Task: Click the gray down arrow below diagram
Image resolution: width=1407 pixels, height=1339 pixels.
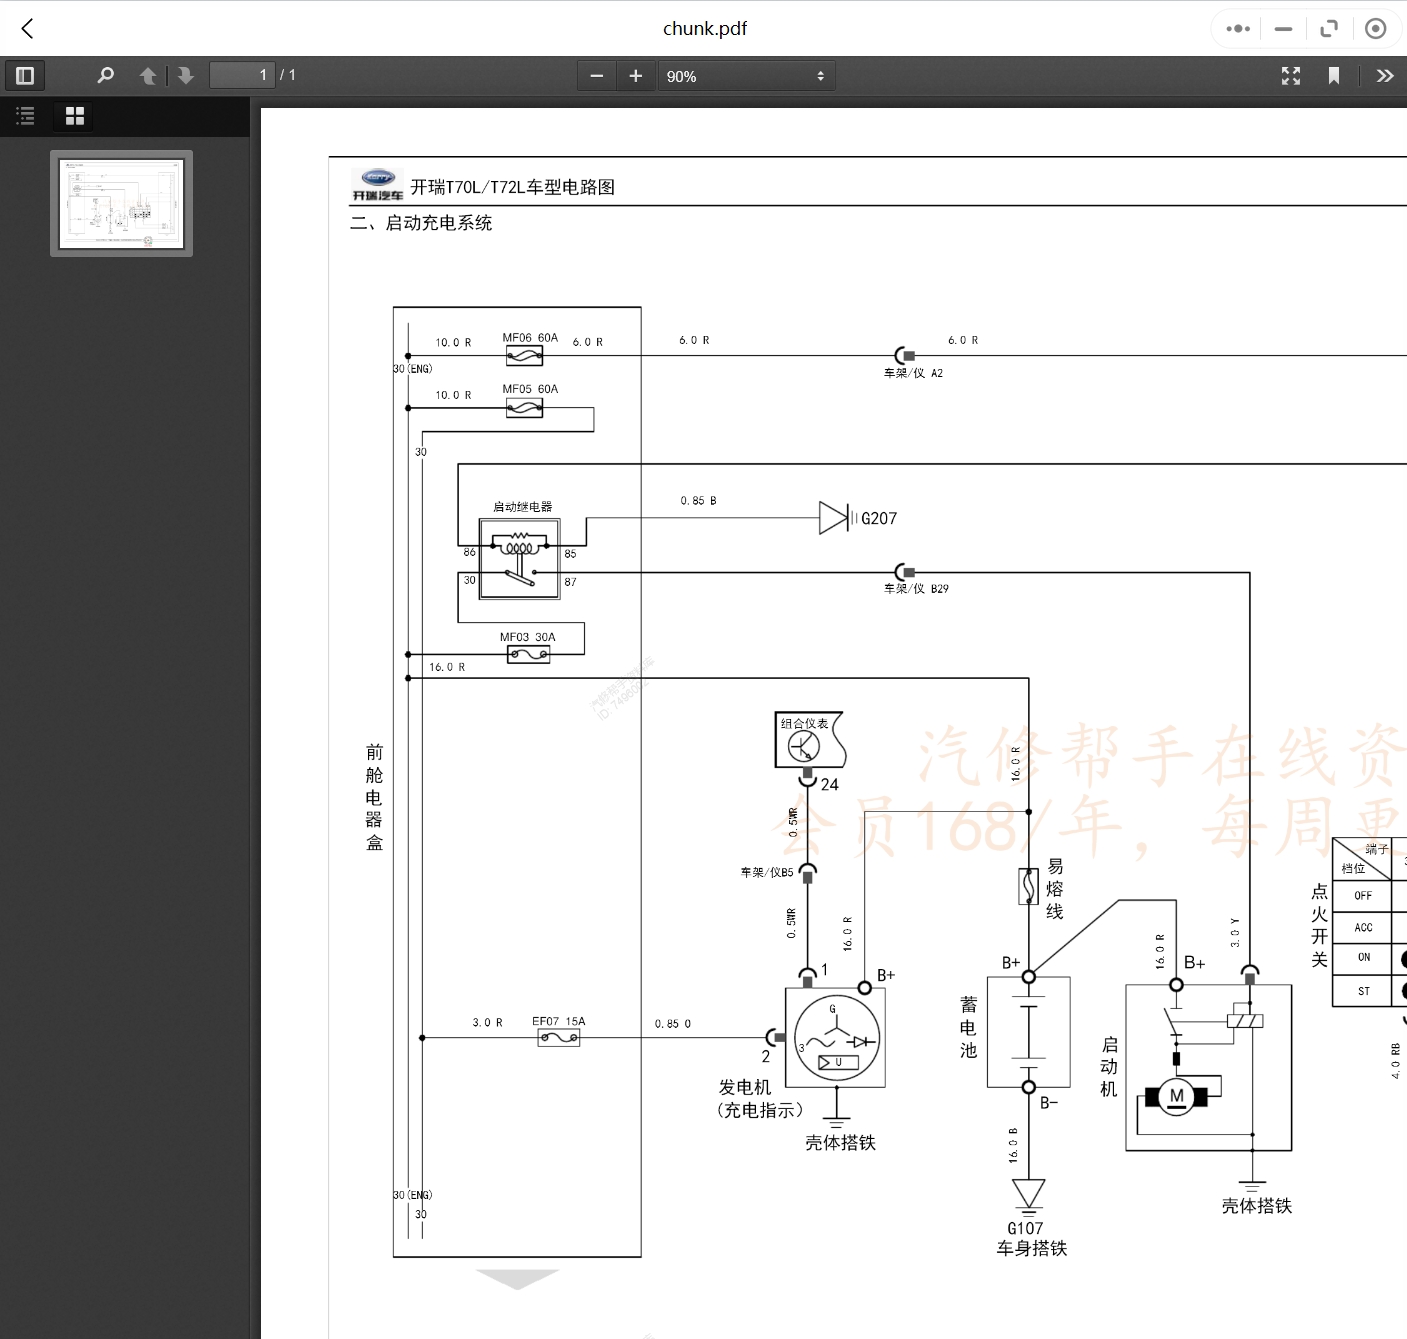Action: 517,1279
